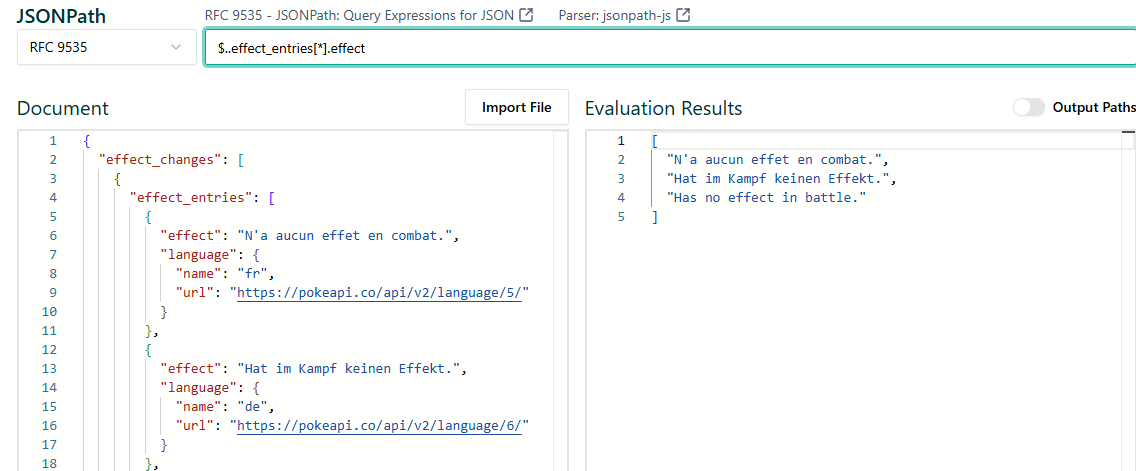Click the "effect_changes" key in document
The width and height of the screenshot is (1136, 471).
[x=162, y=159]
